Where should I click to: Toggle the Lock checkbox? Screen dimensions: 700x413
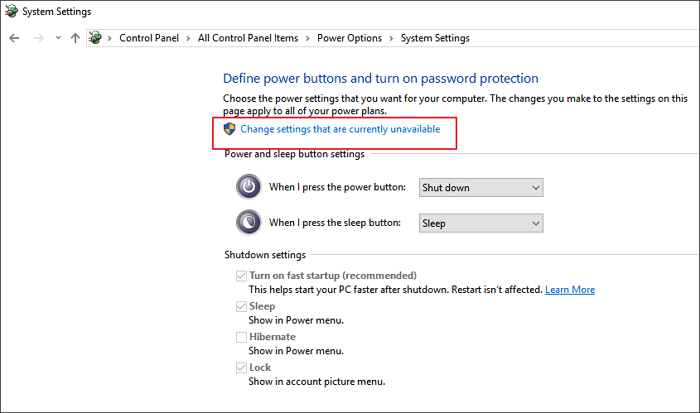tap(241, 368)
